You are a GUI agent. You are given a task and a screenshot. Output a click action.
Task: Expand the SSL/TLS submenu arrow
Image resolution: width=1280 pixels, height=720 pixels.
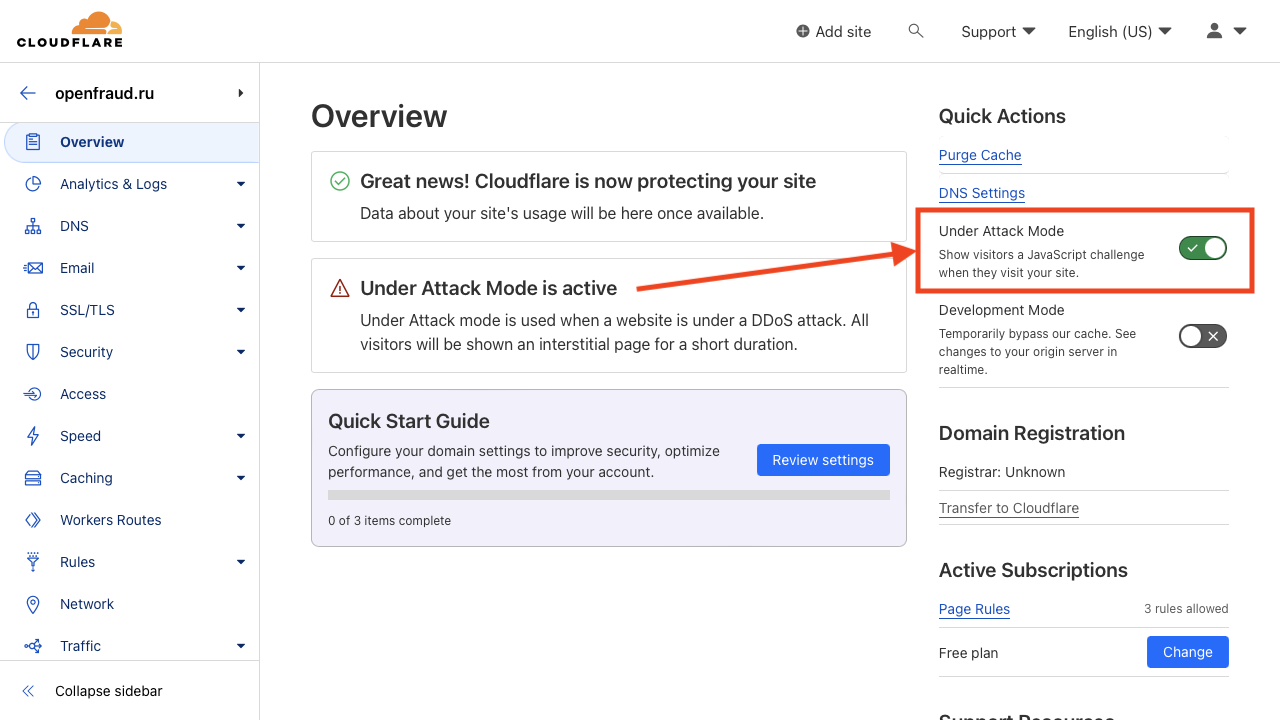click(x=241, y=310)
